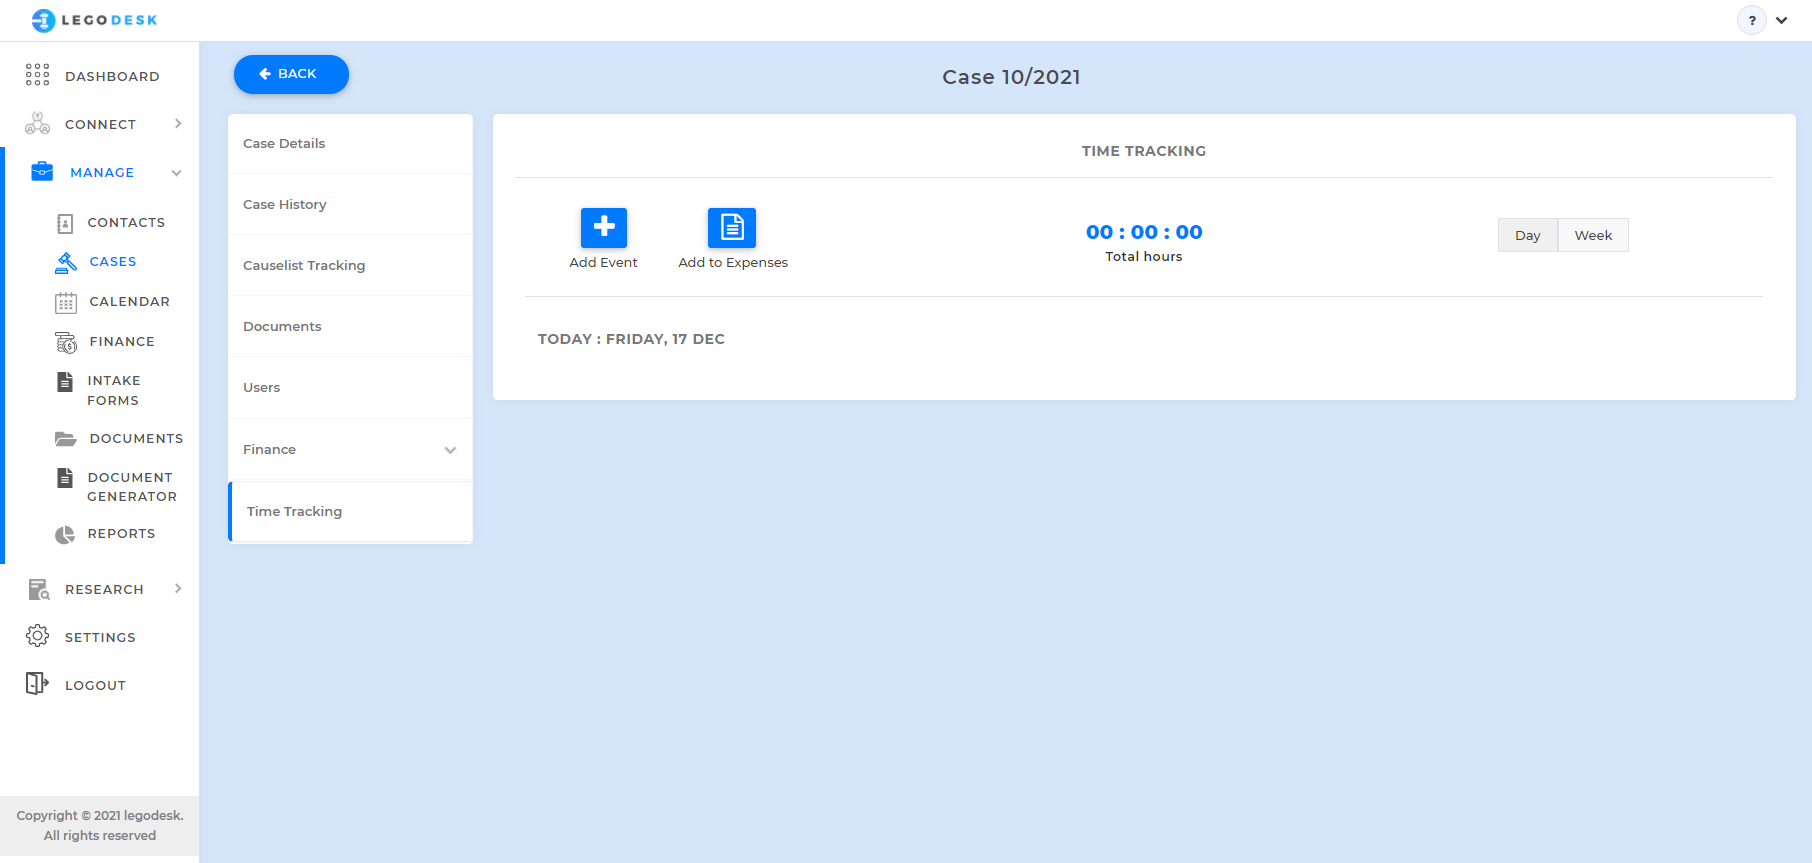The width and height of the screenshot is (1812, 863).
Task: Click the Intake Forms document icon
Action: click(65, 381)
